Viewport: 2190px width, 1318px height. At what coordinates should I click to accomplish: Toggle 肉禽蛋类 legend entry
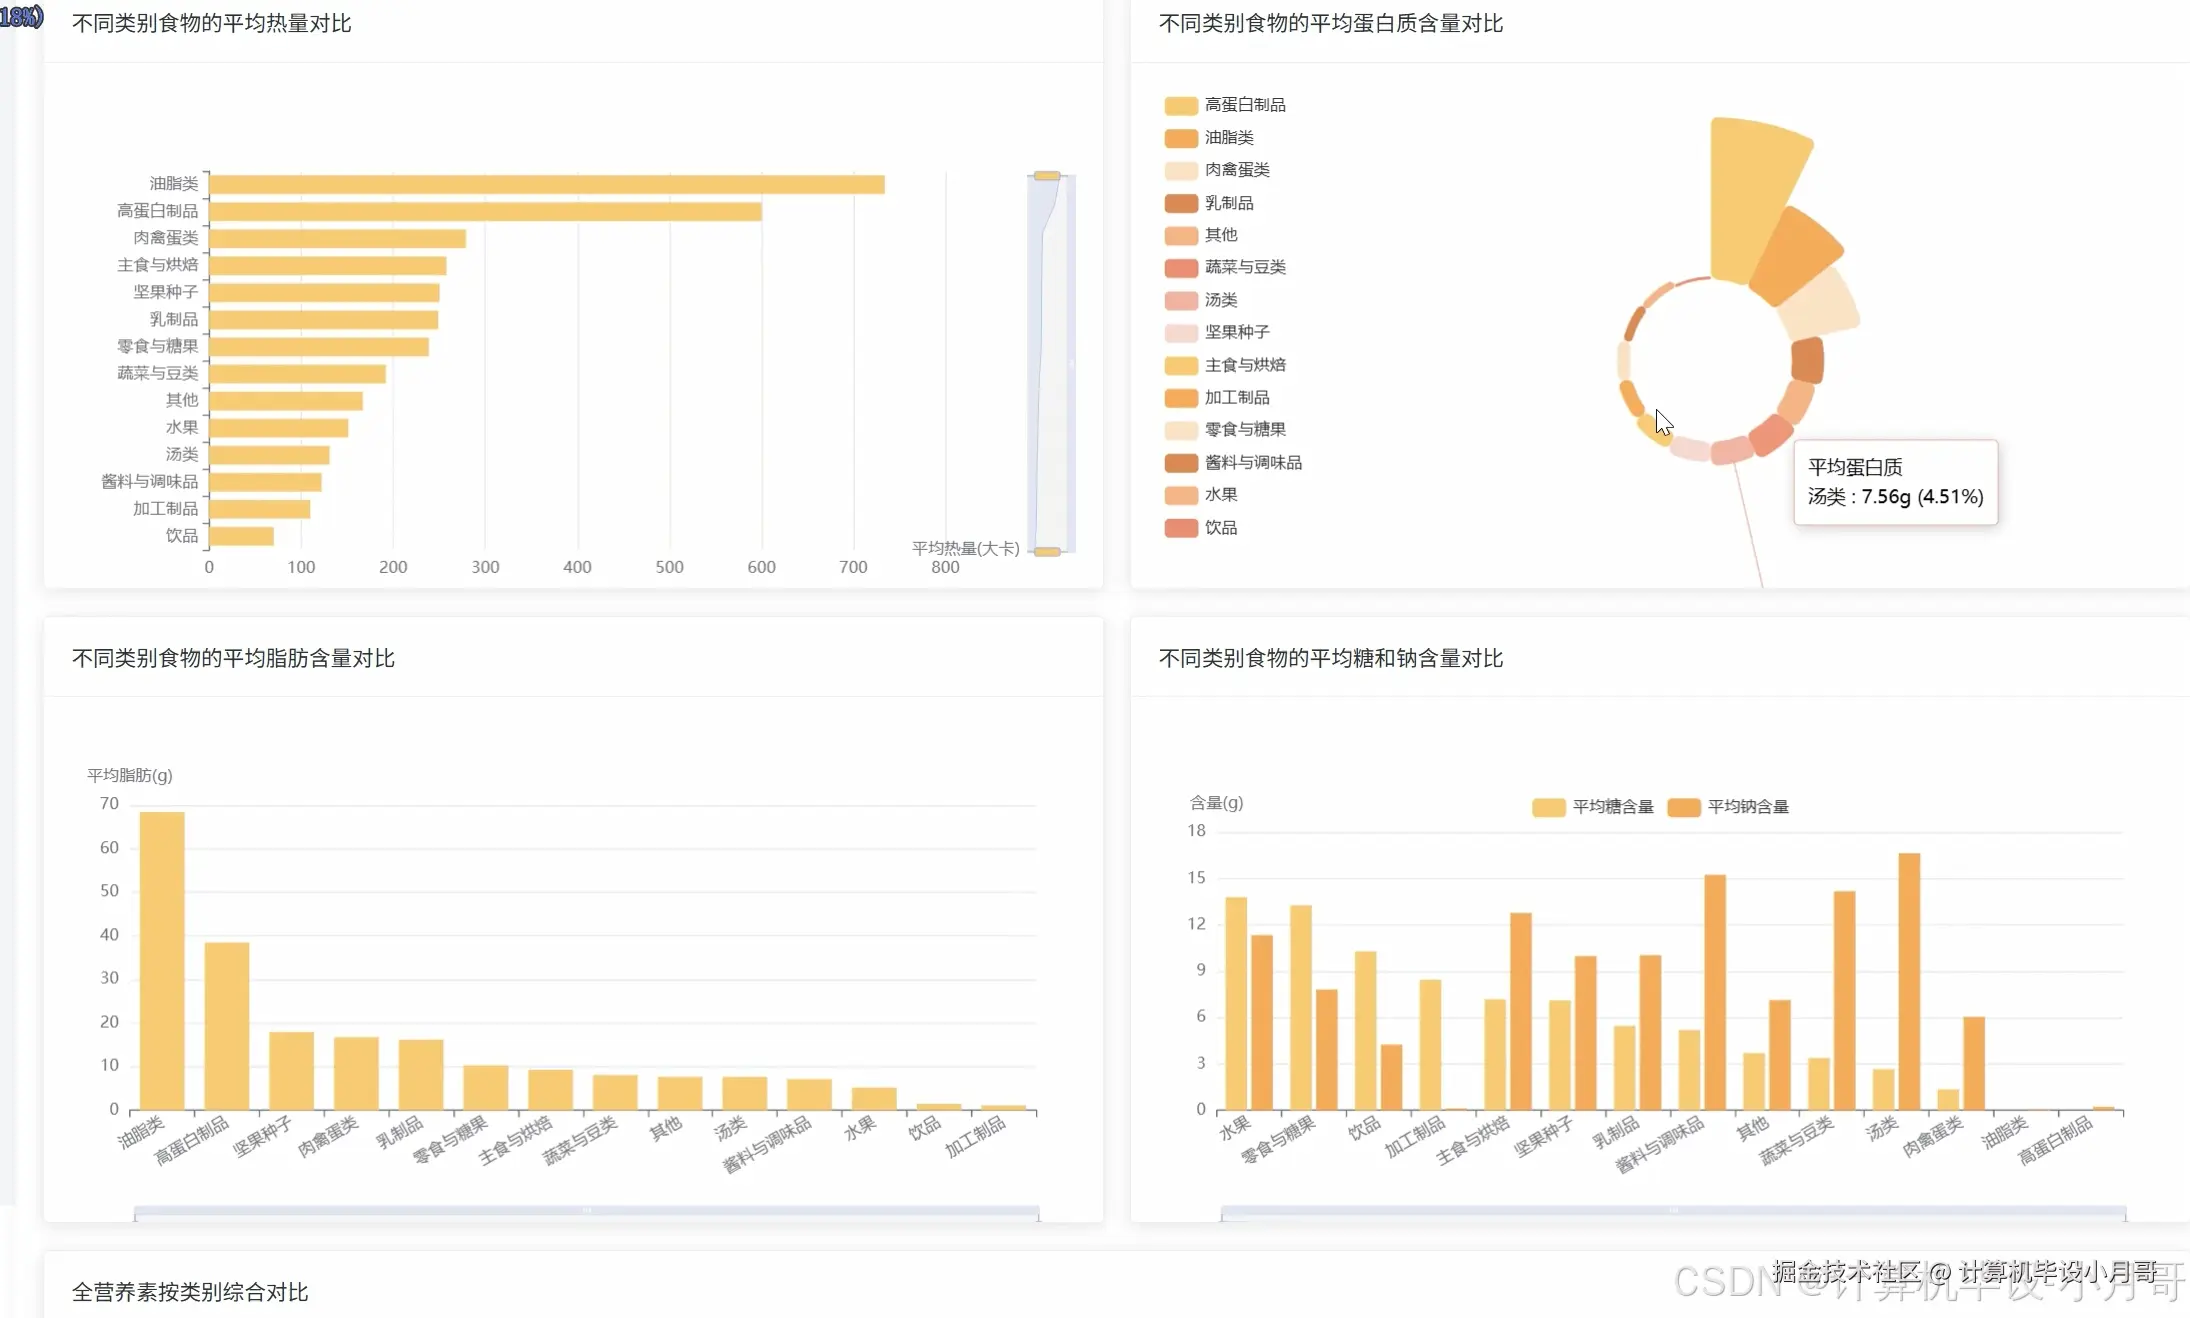1236,170
